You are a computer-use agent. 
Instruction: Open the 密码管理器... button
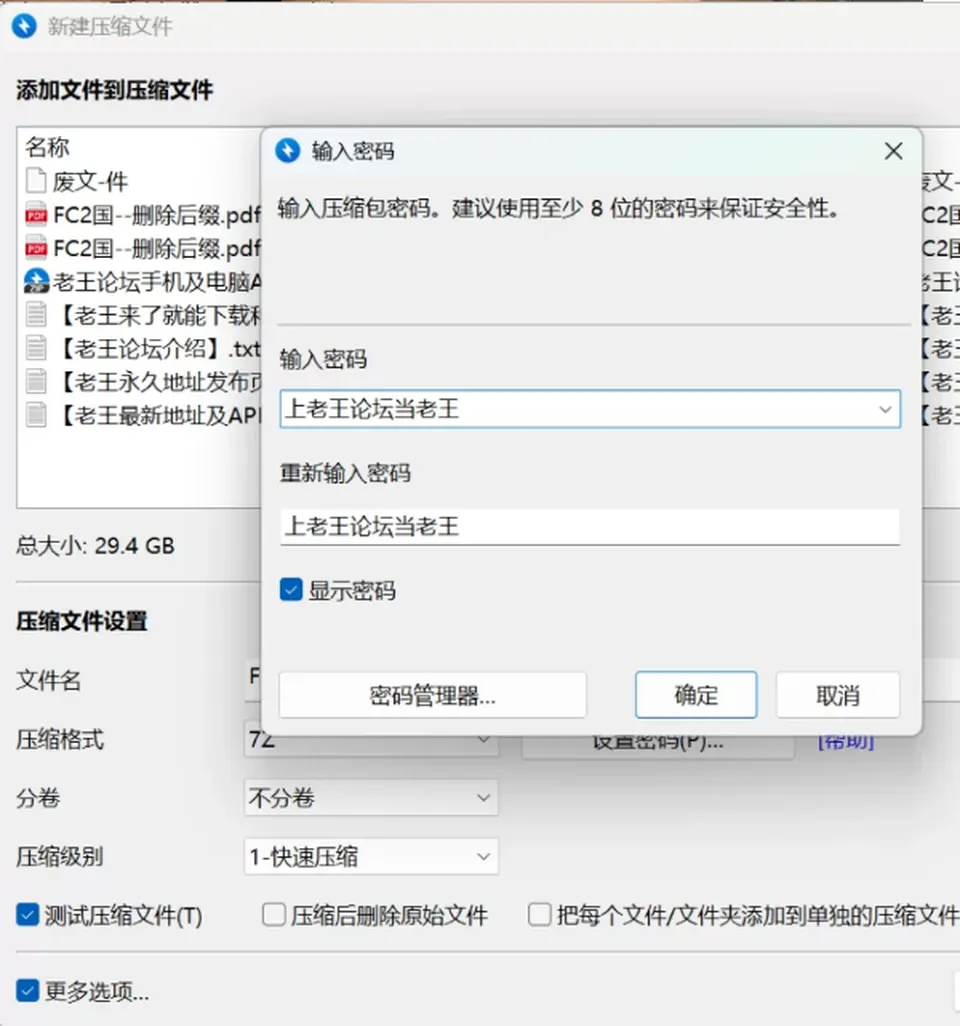(433, 695)
